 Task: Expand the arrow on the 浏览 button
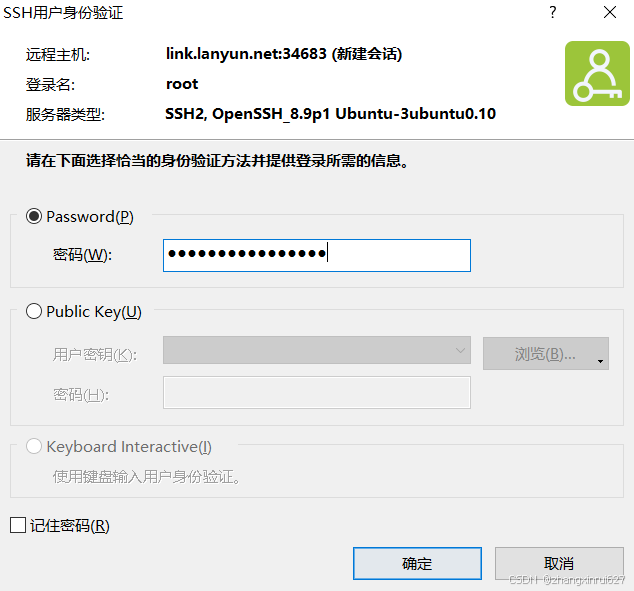coord(600,361)
